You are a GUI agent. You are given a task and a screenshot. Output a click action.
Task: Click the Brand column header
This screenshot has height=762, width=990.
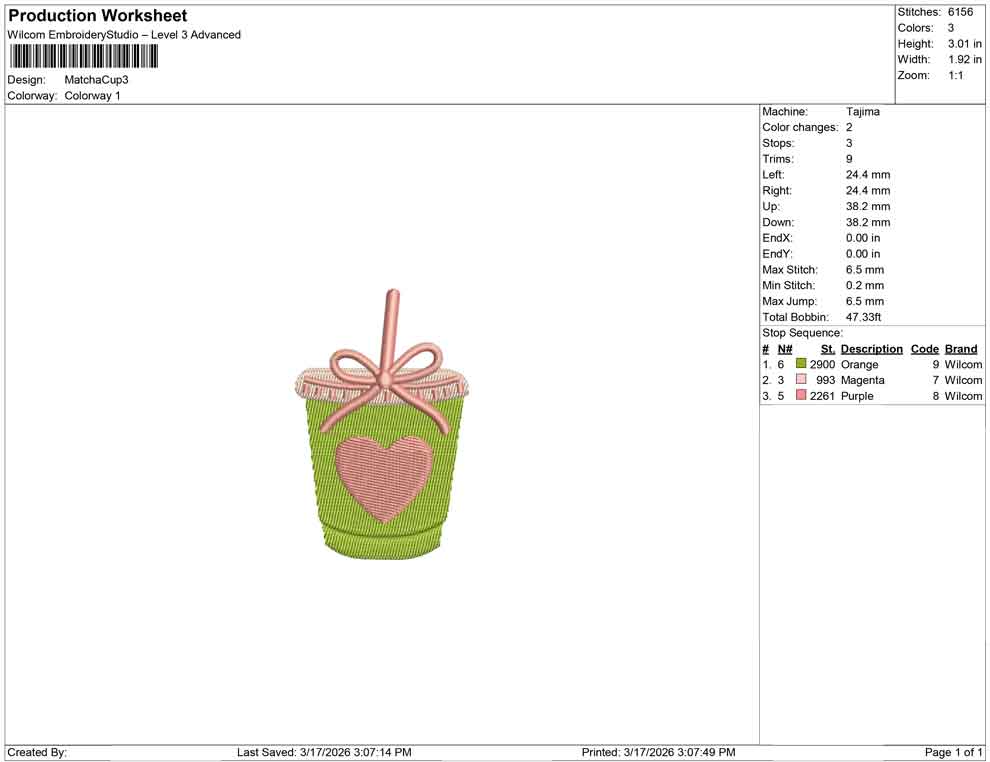point(961,349)
